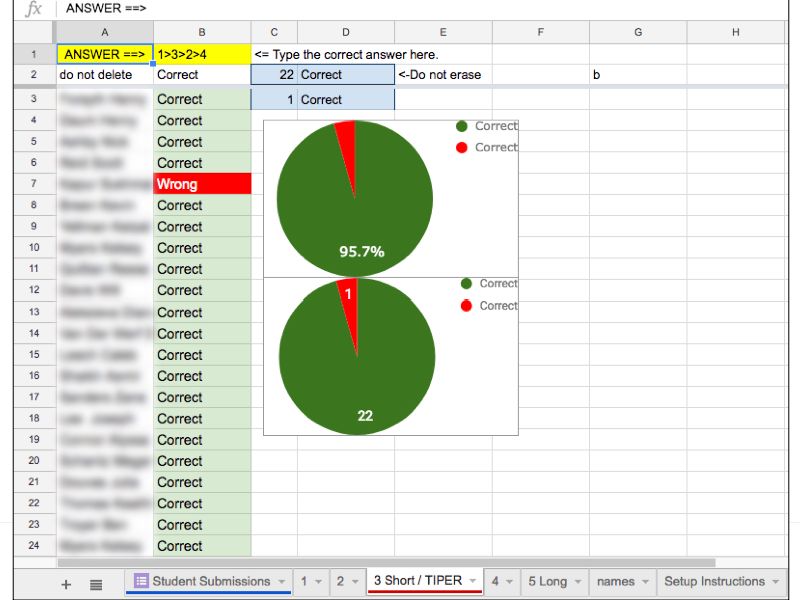Viewport: 800px width, 600px height.
Task: Open dropdown arrow on 5 Long tab
Action: click(x=578, y=582)
